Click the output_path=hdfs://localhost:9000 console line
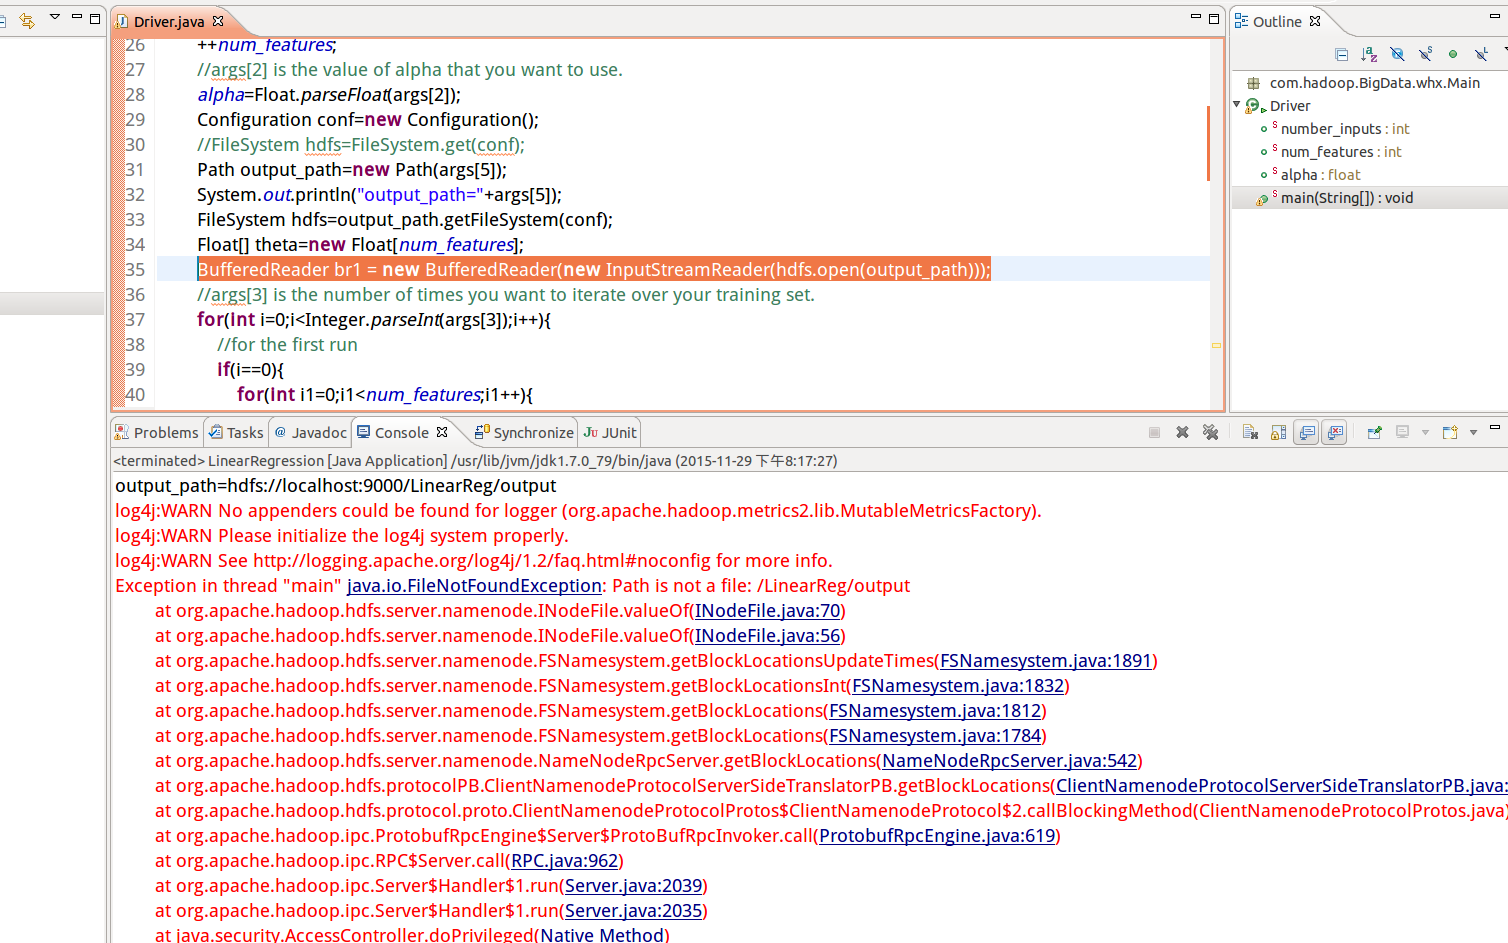Image resolution: width=1508 pixels, height=943 pixels. click(336, 486)
